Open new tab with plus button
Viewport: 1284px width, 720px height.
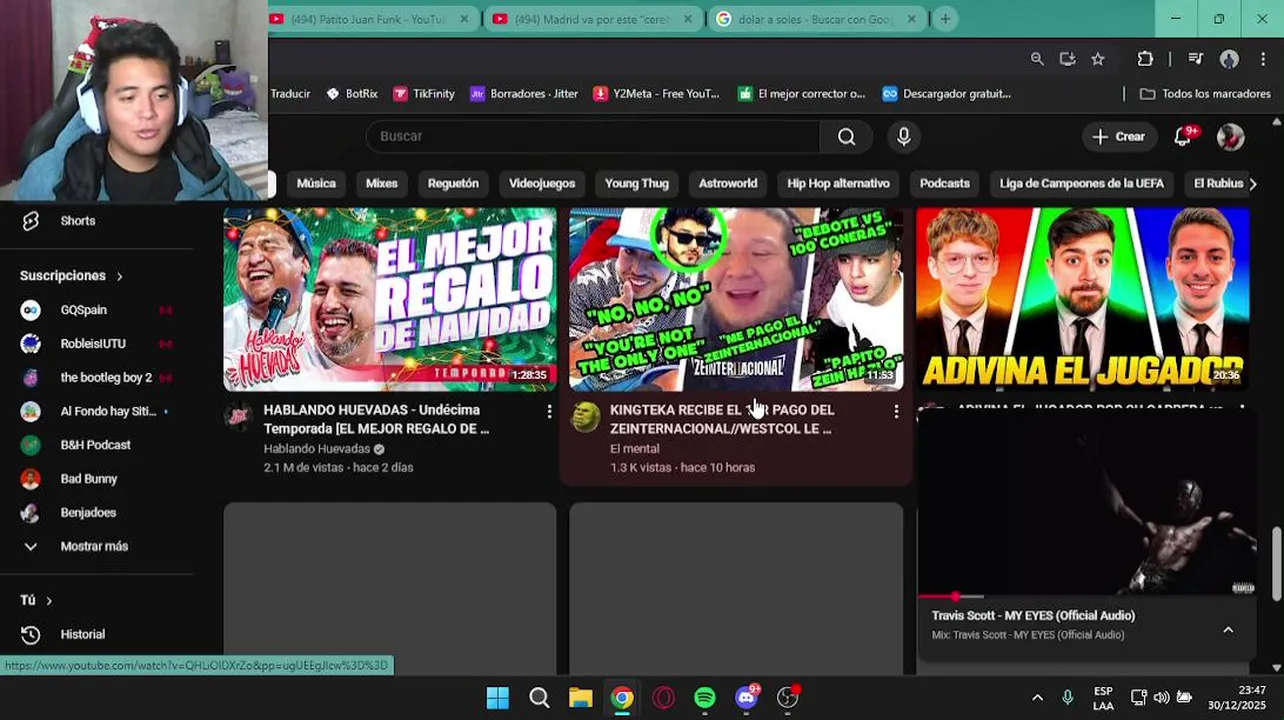(x=945, y=18)
